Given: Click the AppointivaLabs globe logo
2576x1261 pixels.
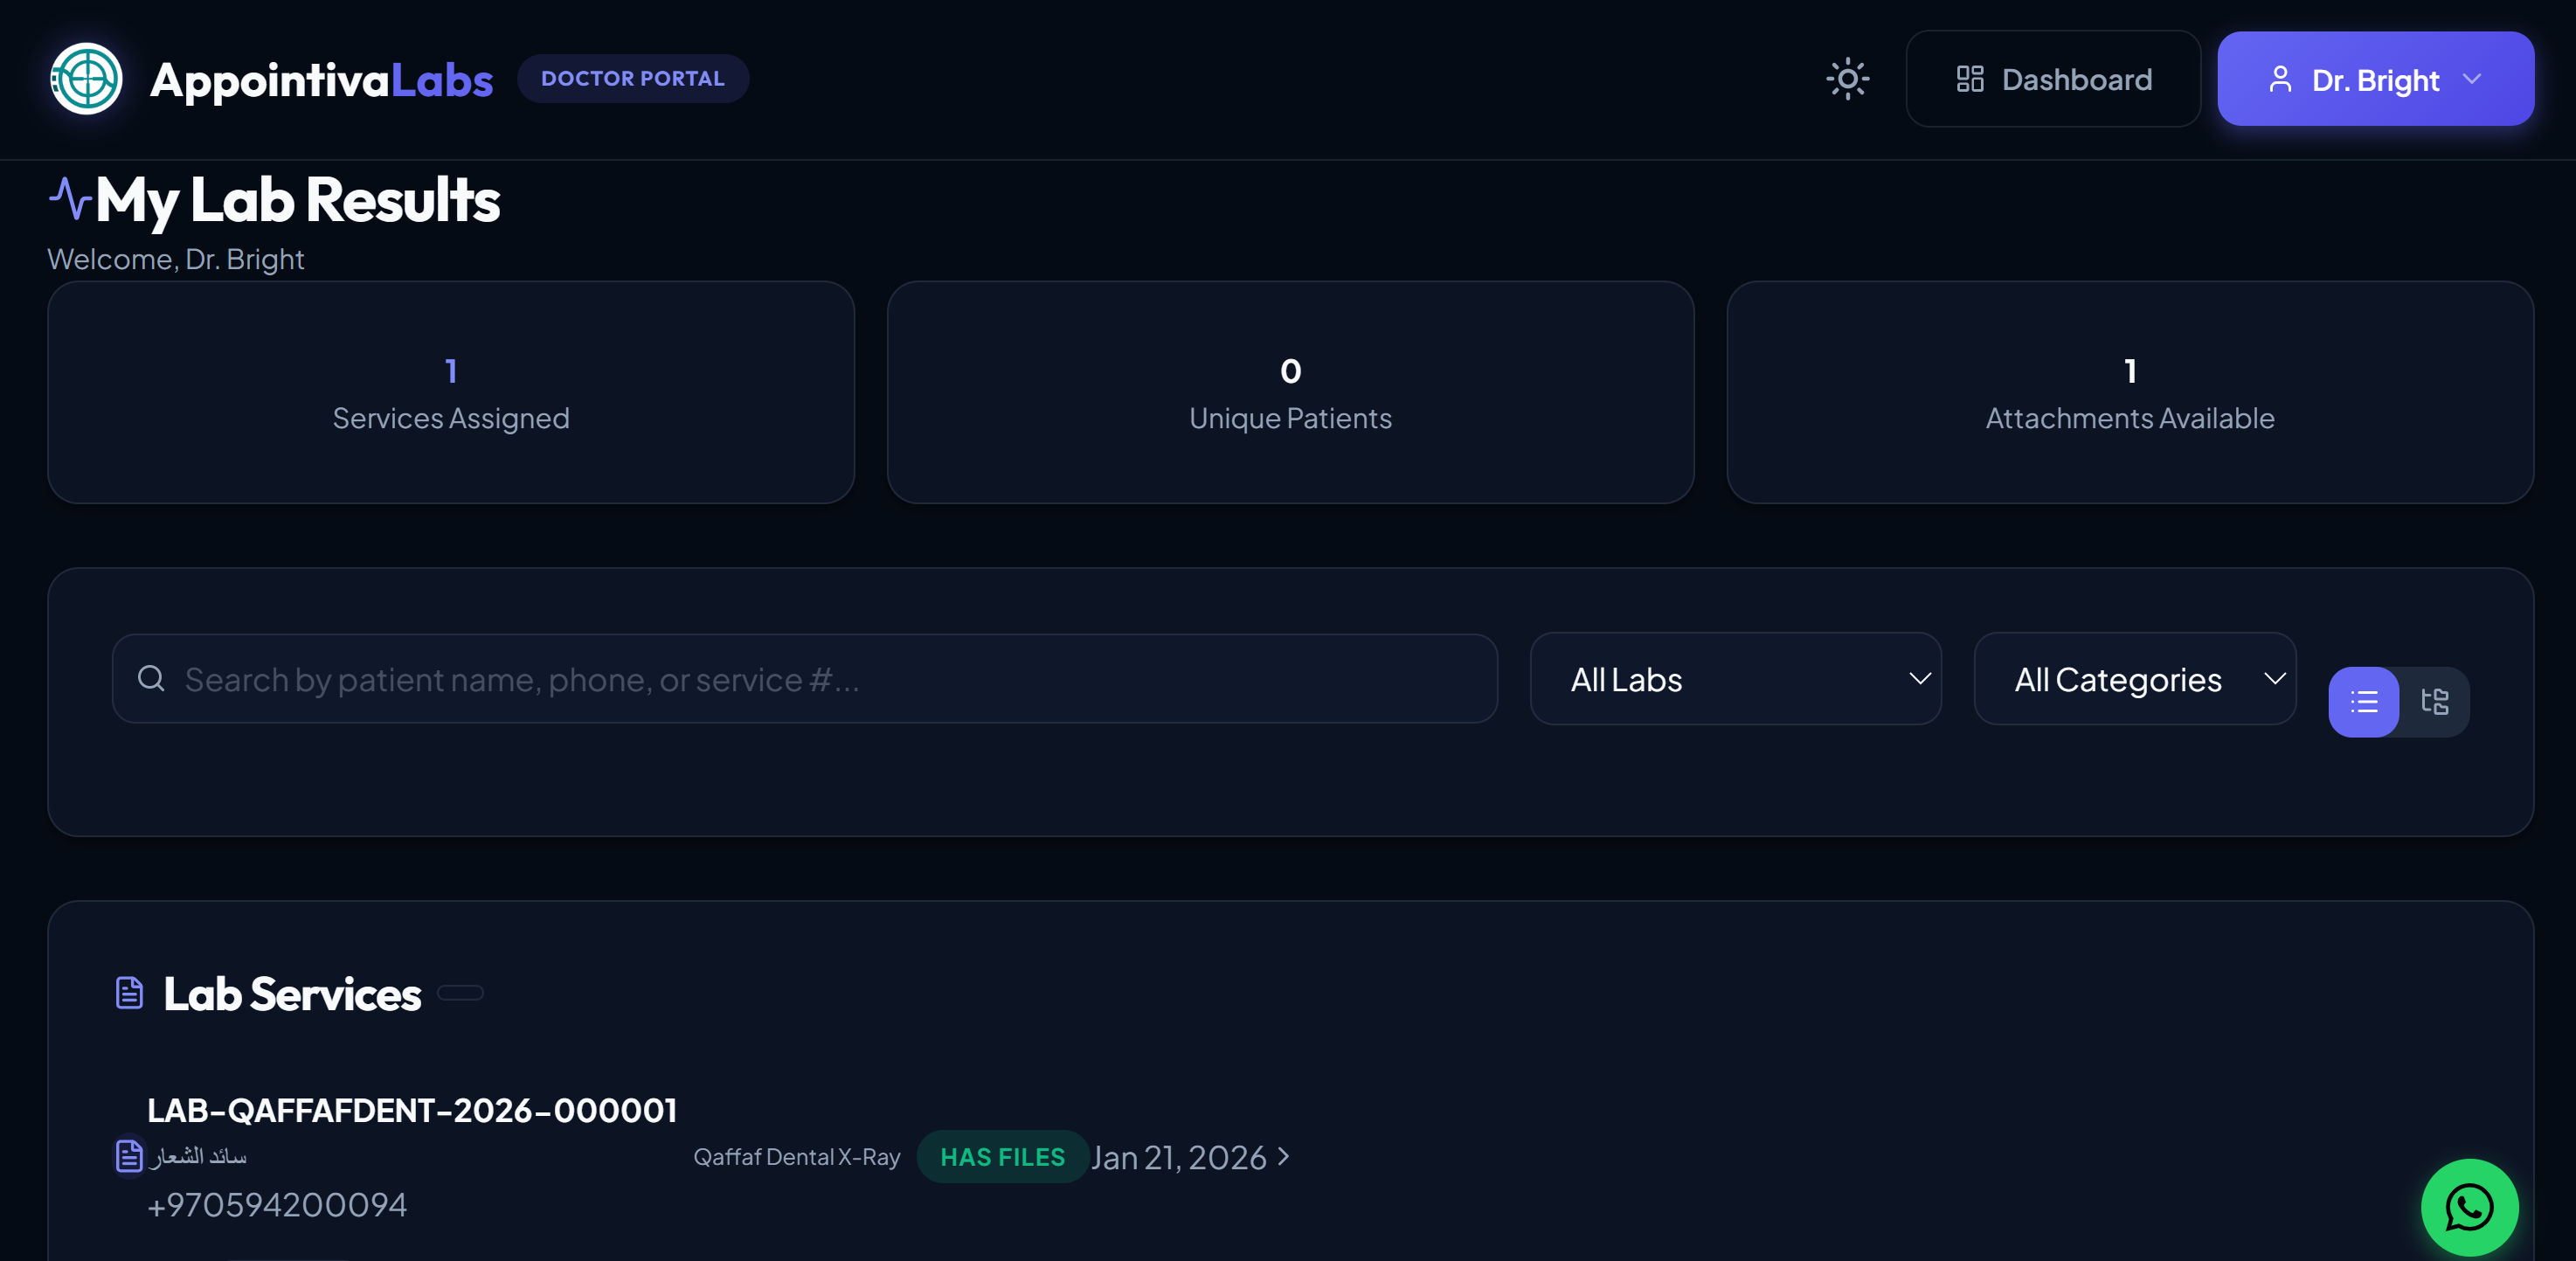Looking at the screenshot, I should 85,78.
